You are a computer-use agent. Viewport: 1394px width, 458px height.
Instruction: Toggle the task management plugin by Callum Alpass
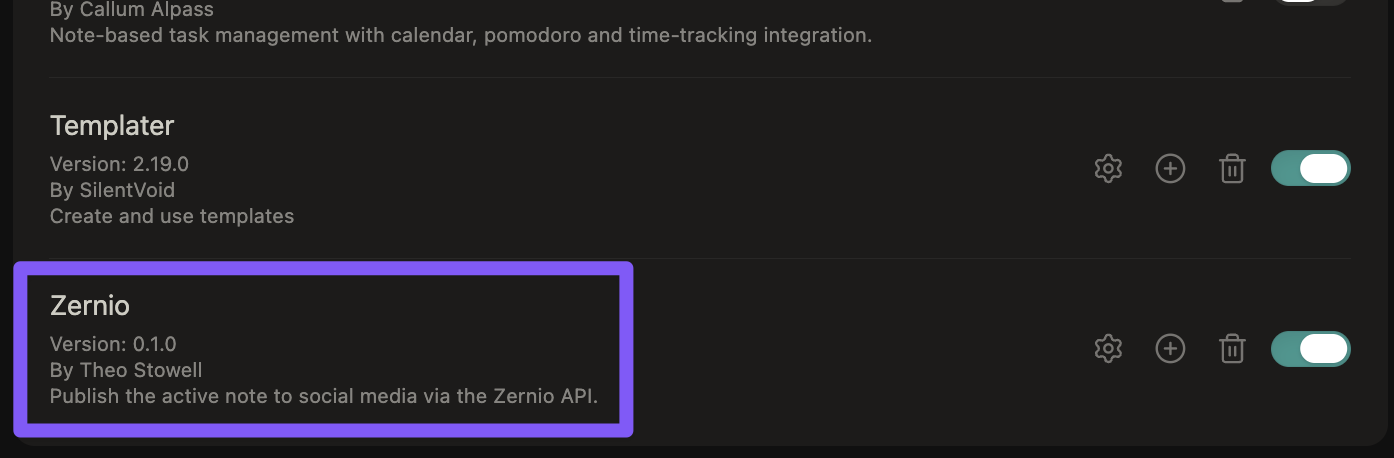click(1311, 3)
